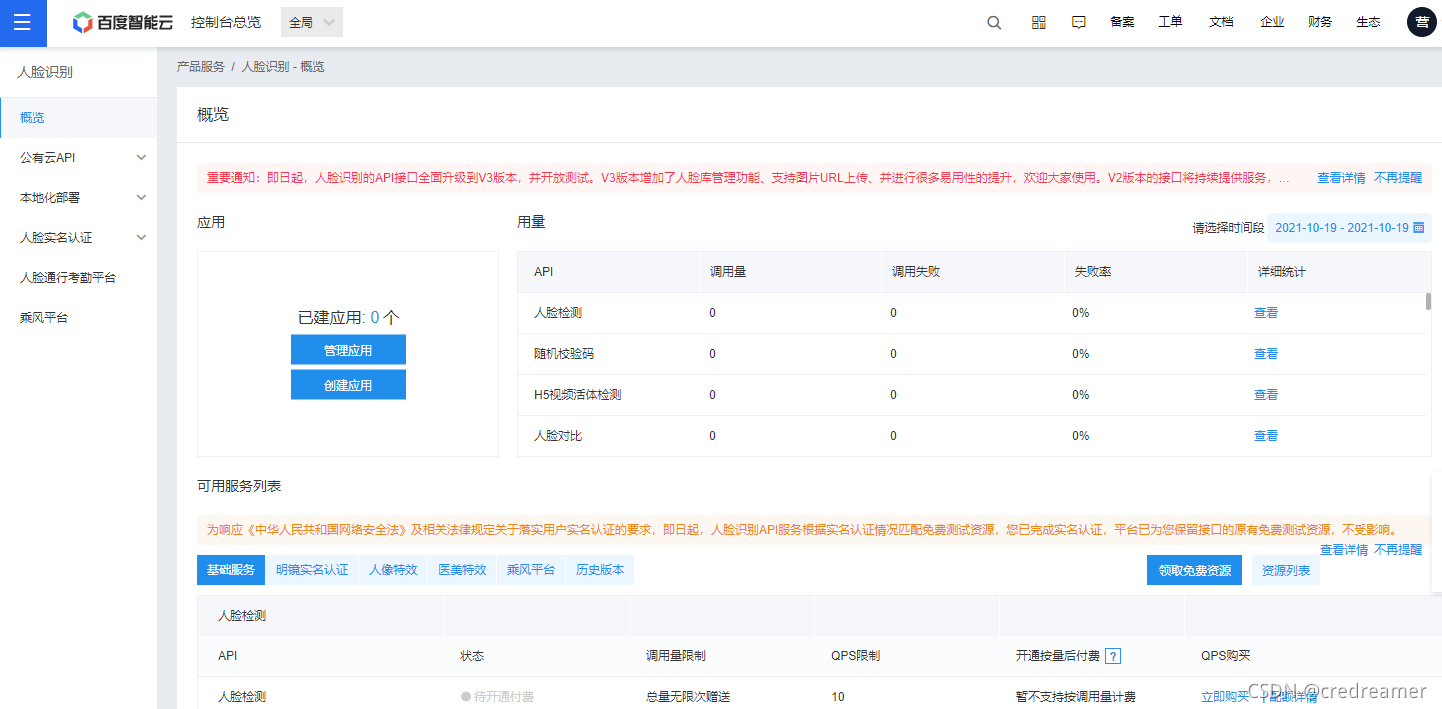Open 财务 in the top menu
This screenshot has height=709, width=1442.
[1320, 22]
